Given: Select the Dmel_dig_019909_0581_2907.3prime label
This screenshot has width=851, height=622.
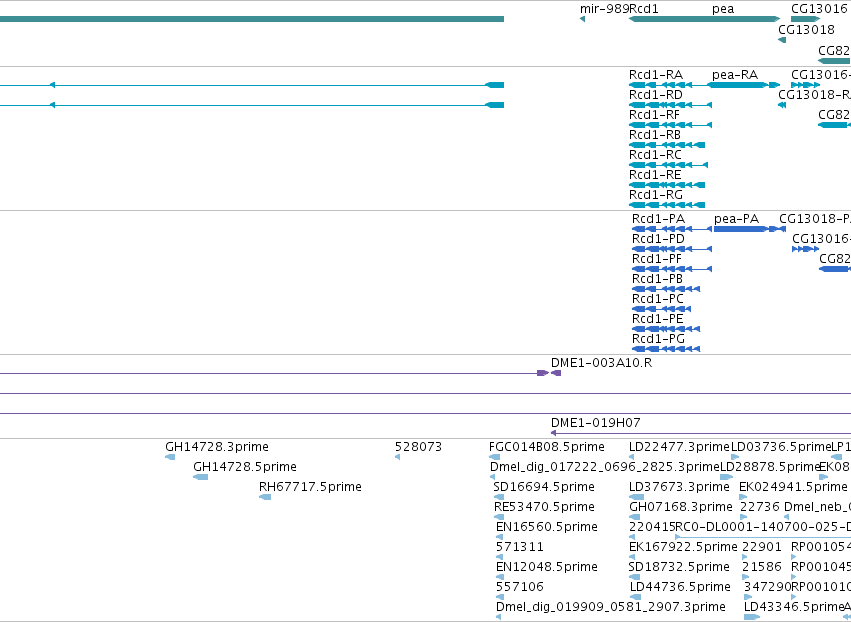Looking at the screenshot, I should (611, 608).
